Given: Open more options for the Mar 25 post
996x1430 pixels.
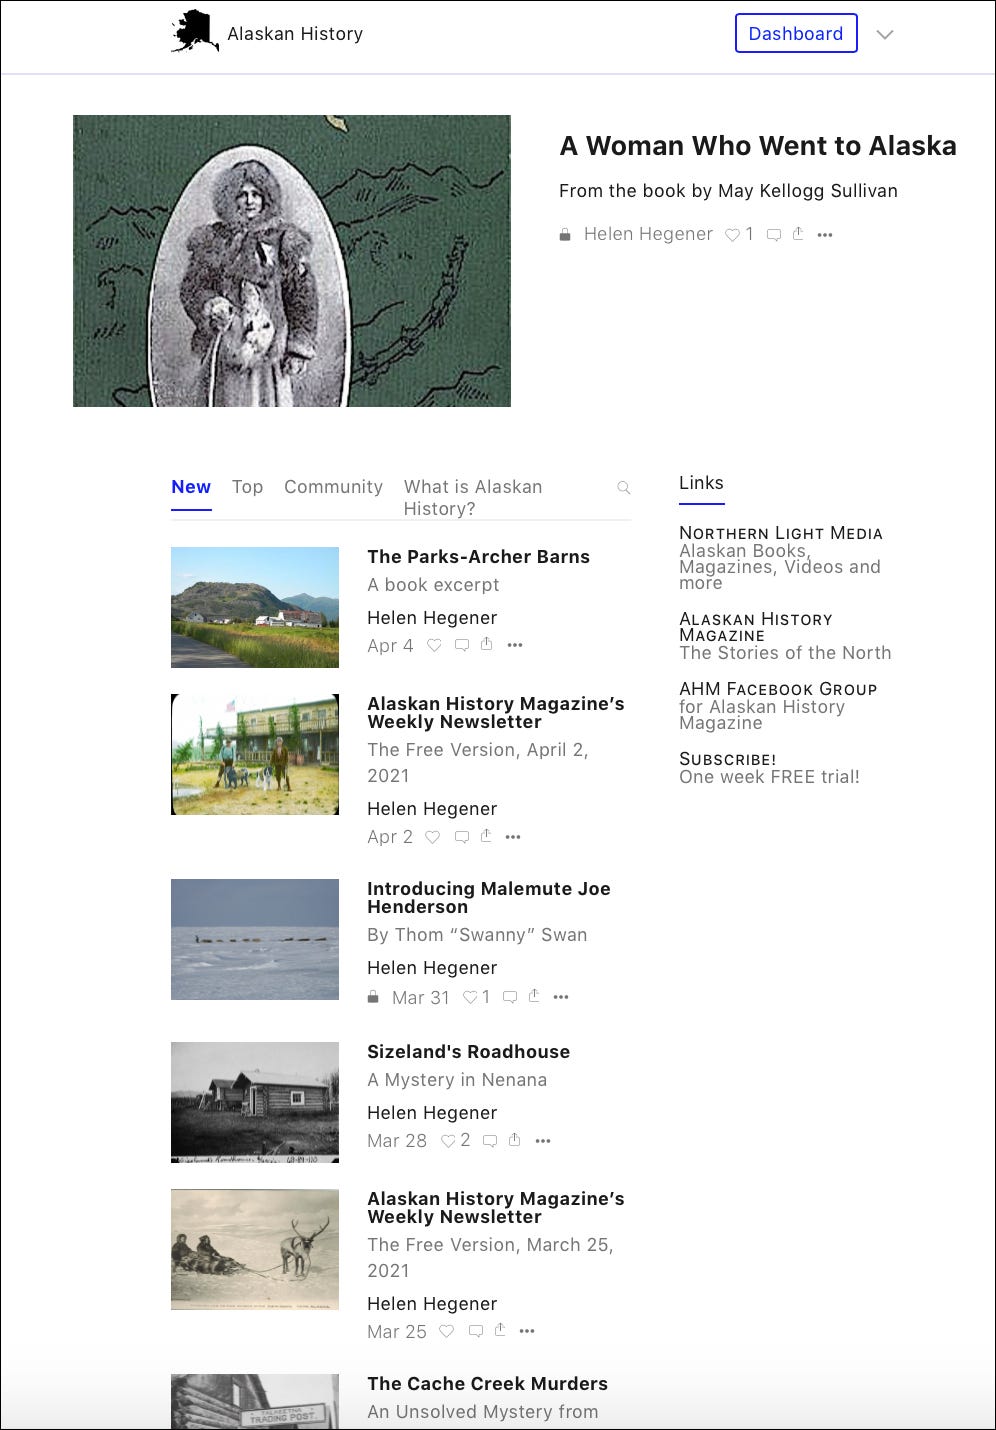Looking at the screenshot, I should coord(527,1332).
